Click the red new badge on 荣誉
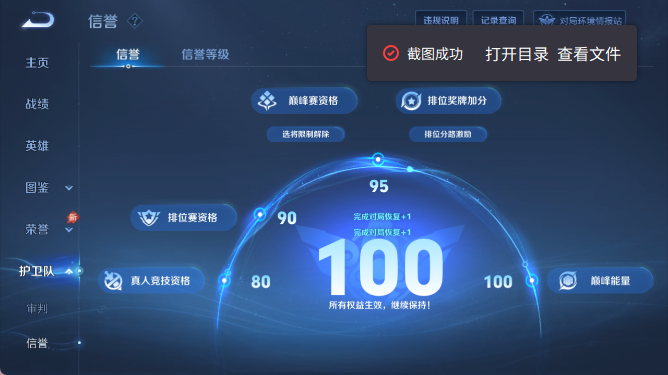The height and width of the screenshot is (375, 668). click(x=73, y=217)
